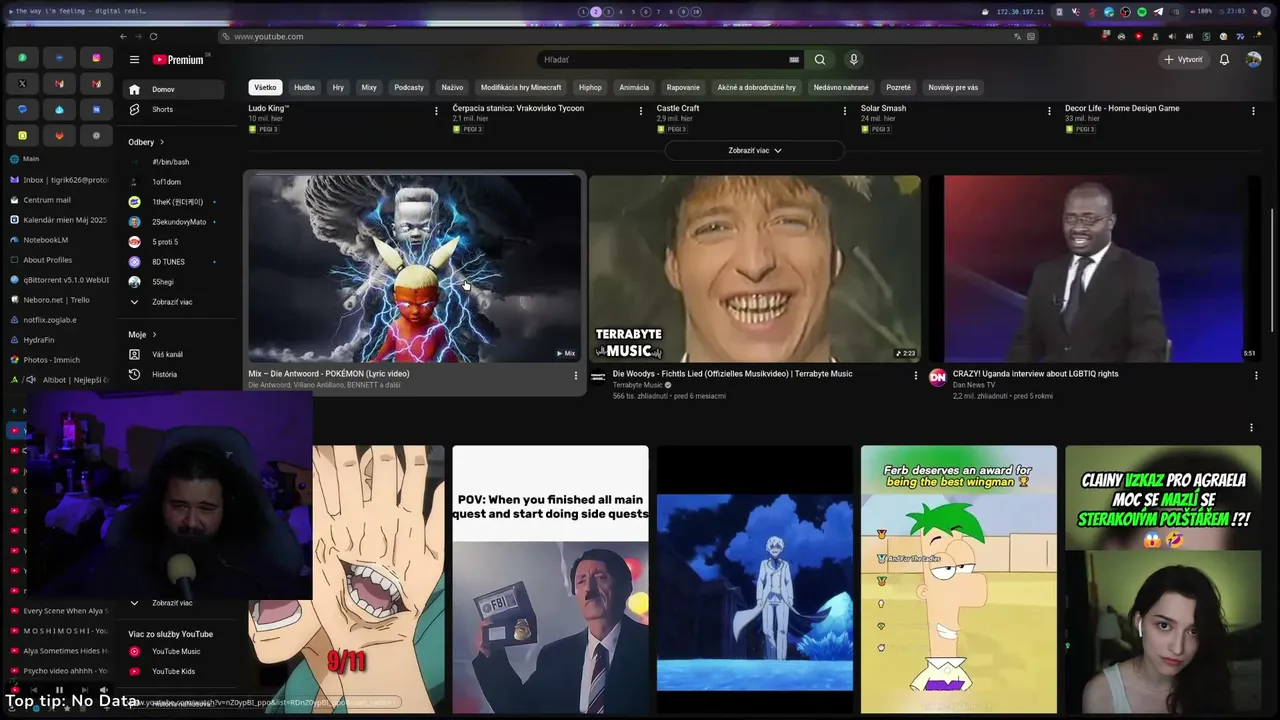Switch to the NotebookLM browser tab

click(58, 240)
